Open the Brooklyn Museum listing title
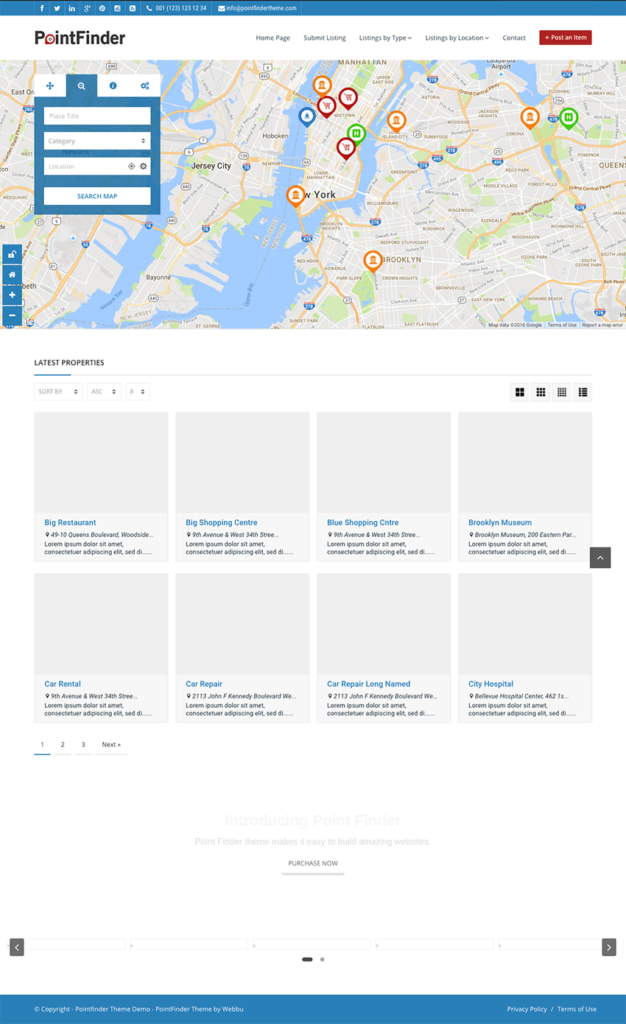Image resolution: width=626 pixels, height=1024 pixels. 499,522
